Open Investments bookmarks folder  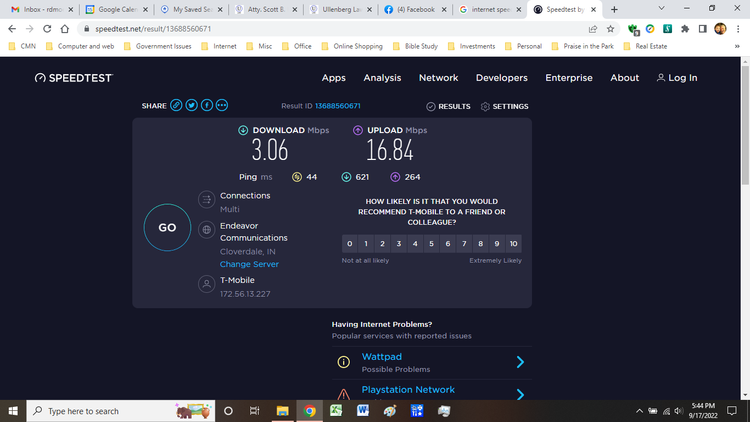[472, 46]
